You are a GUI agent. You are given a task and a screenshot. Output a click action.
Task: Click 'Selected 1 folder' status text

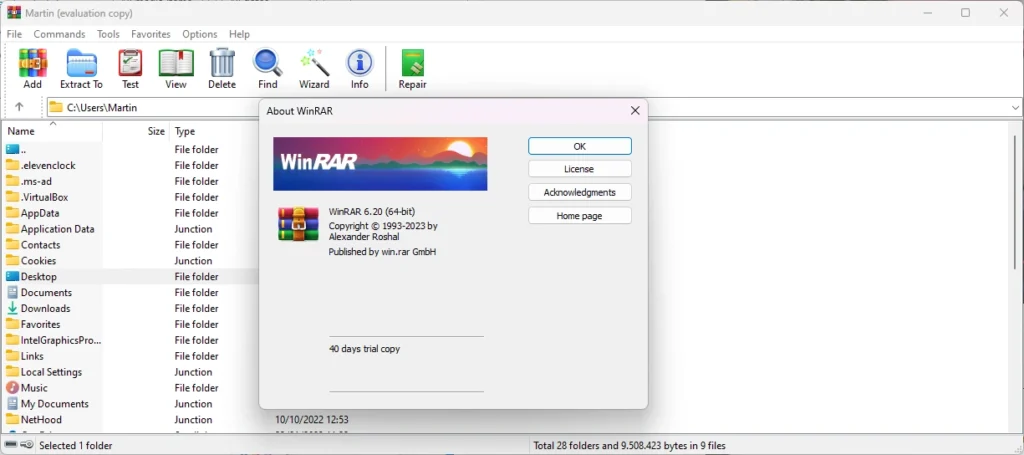coord(76,445)
